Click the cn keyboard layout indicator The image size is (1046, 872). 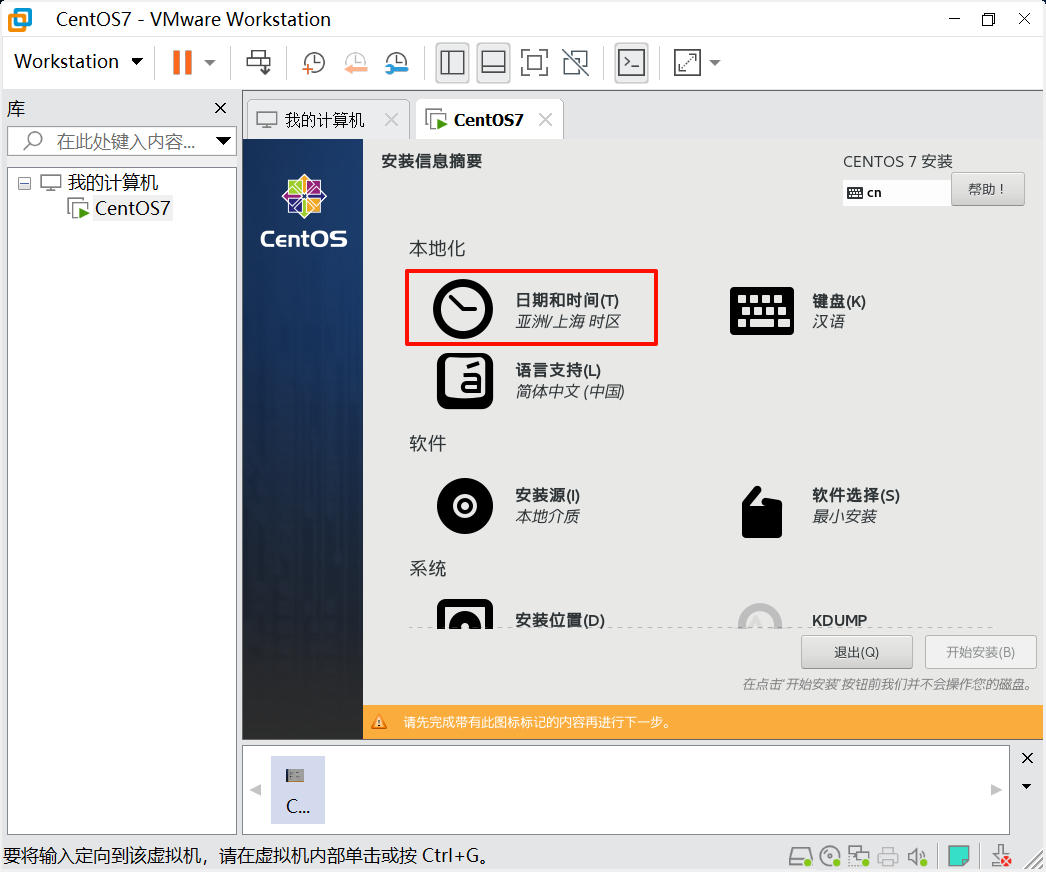(x=896, y=193)
